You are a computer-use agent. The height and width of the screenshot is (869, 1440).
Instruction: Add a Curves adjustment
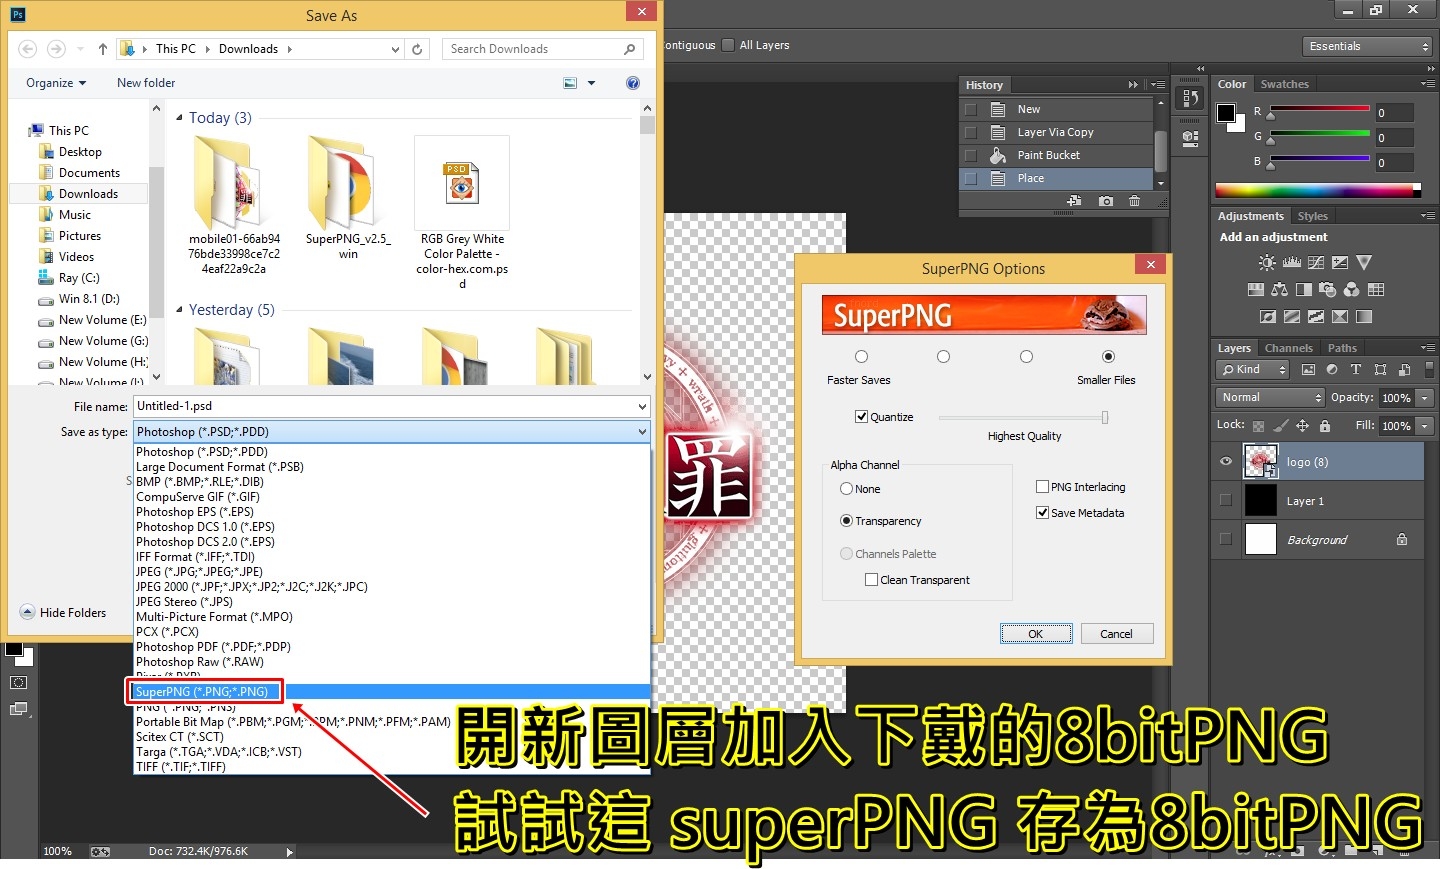pos(1316,263)
